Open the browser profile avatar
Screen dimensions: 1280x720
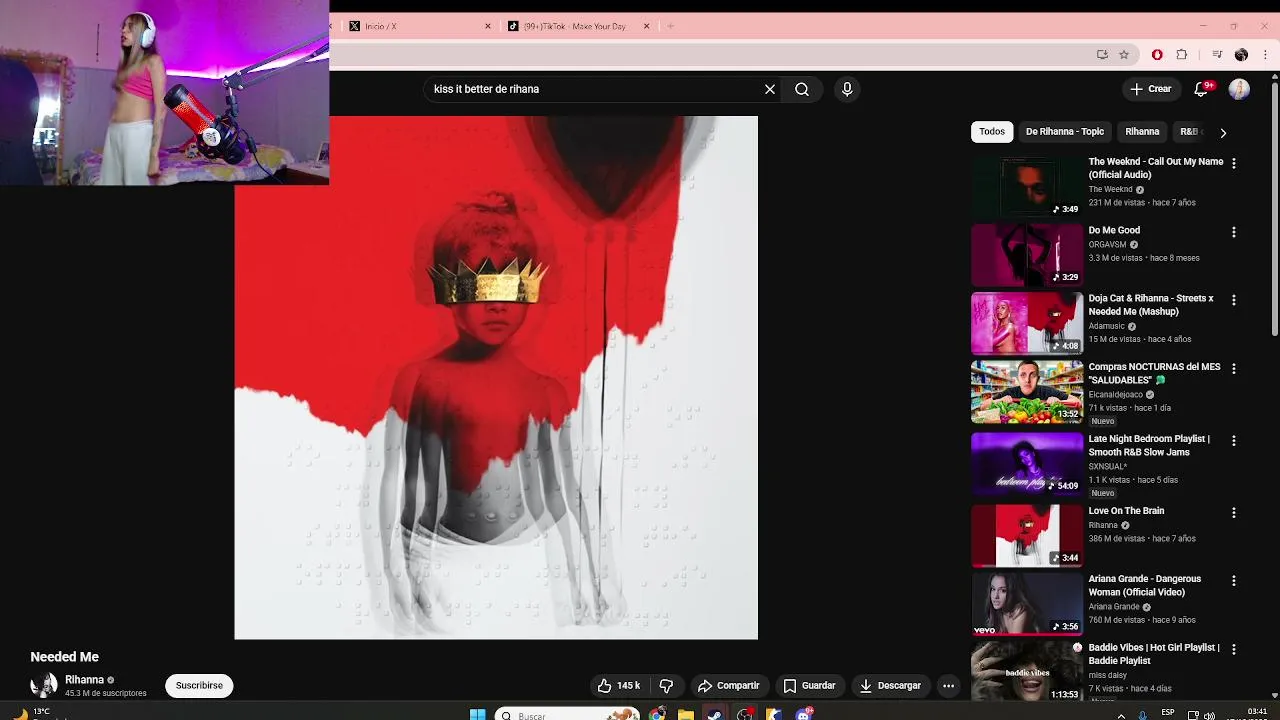pyautogui.click(x=1241, y=55)
